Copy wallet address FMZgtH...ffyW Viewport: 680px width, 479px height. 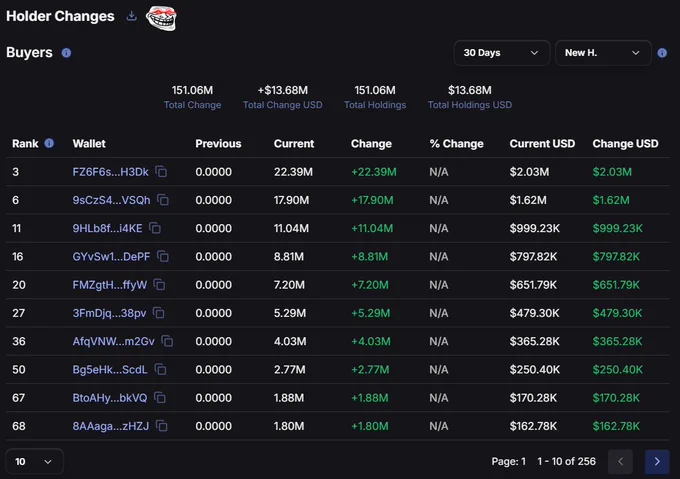(x=160, y=285)
